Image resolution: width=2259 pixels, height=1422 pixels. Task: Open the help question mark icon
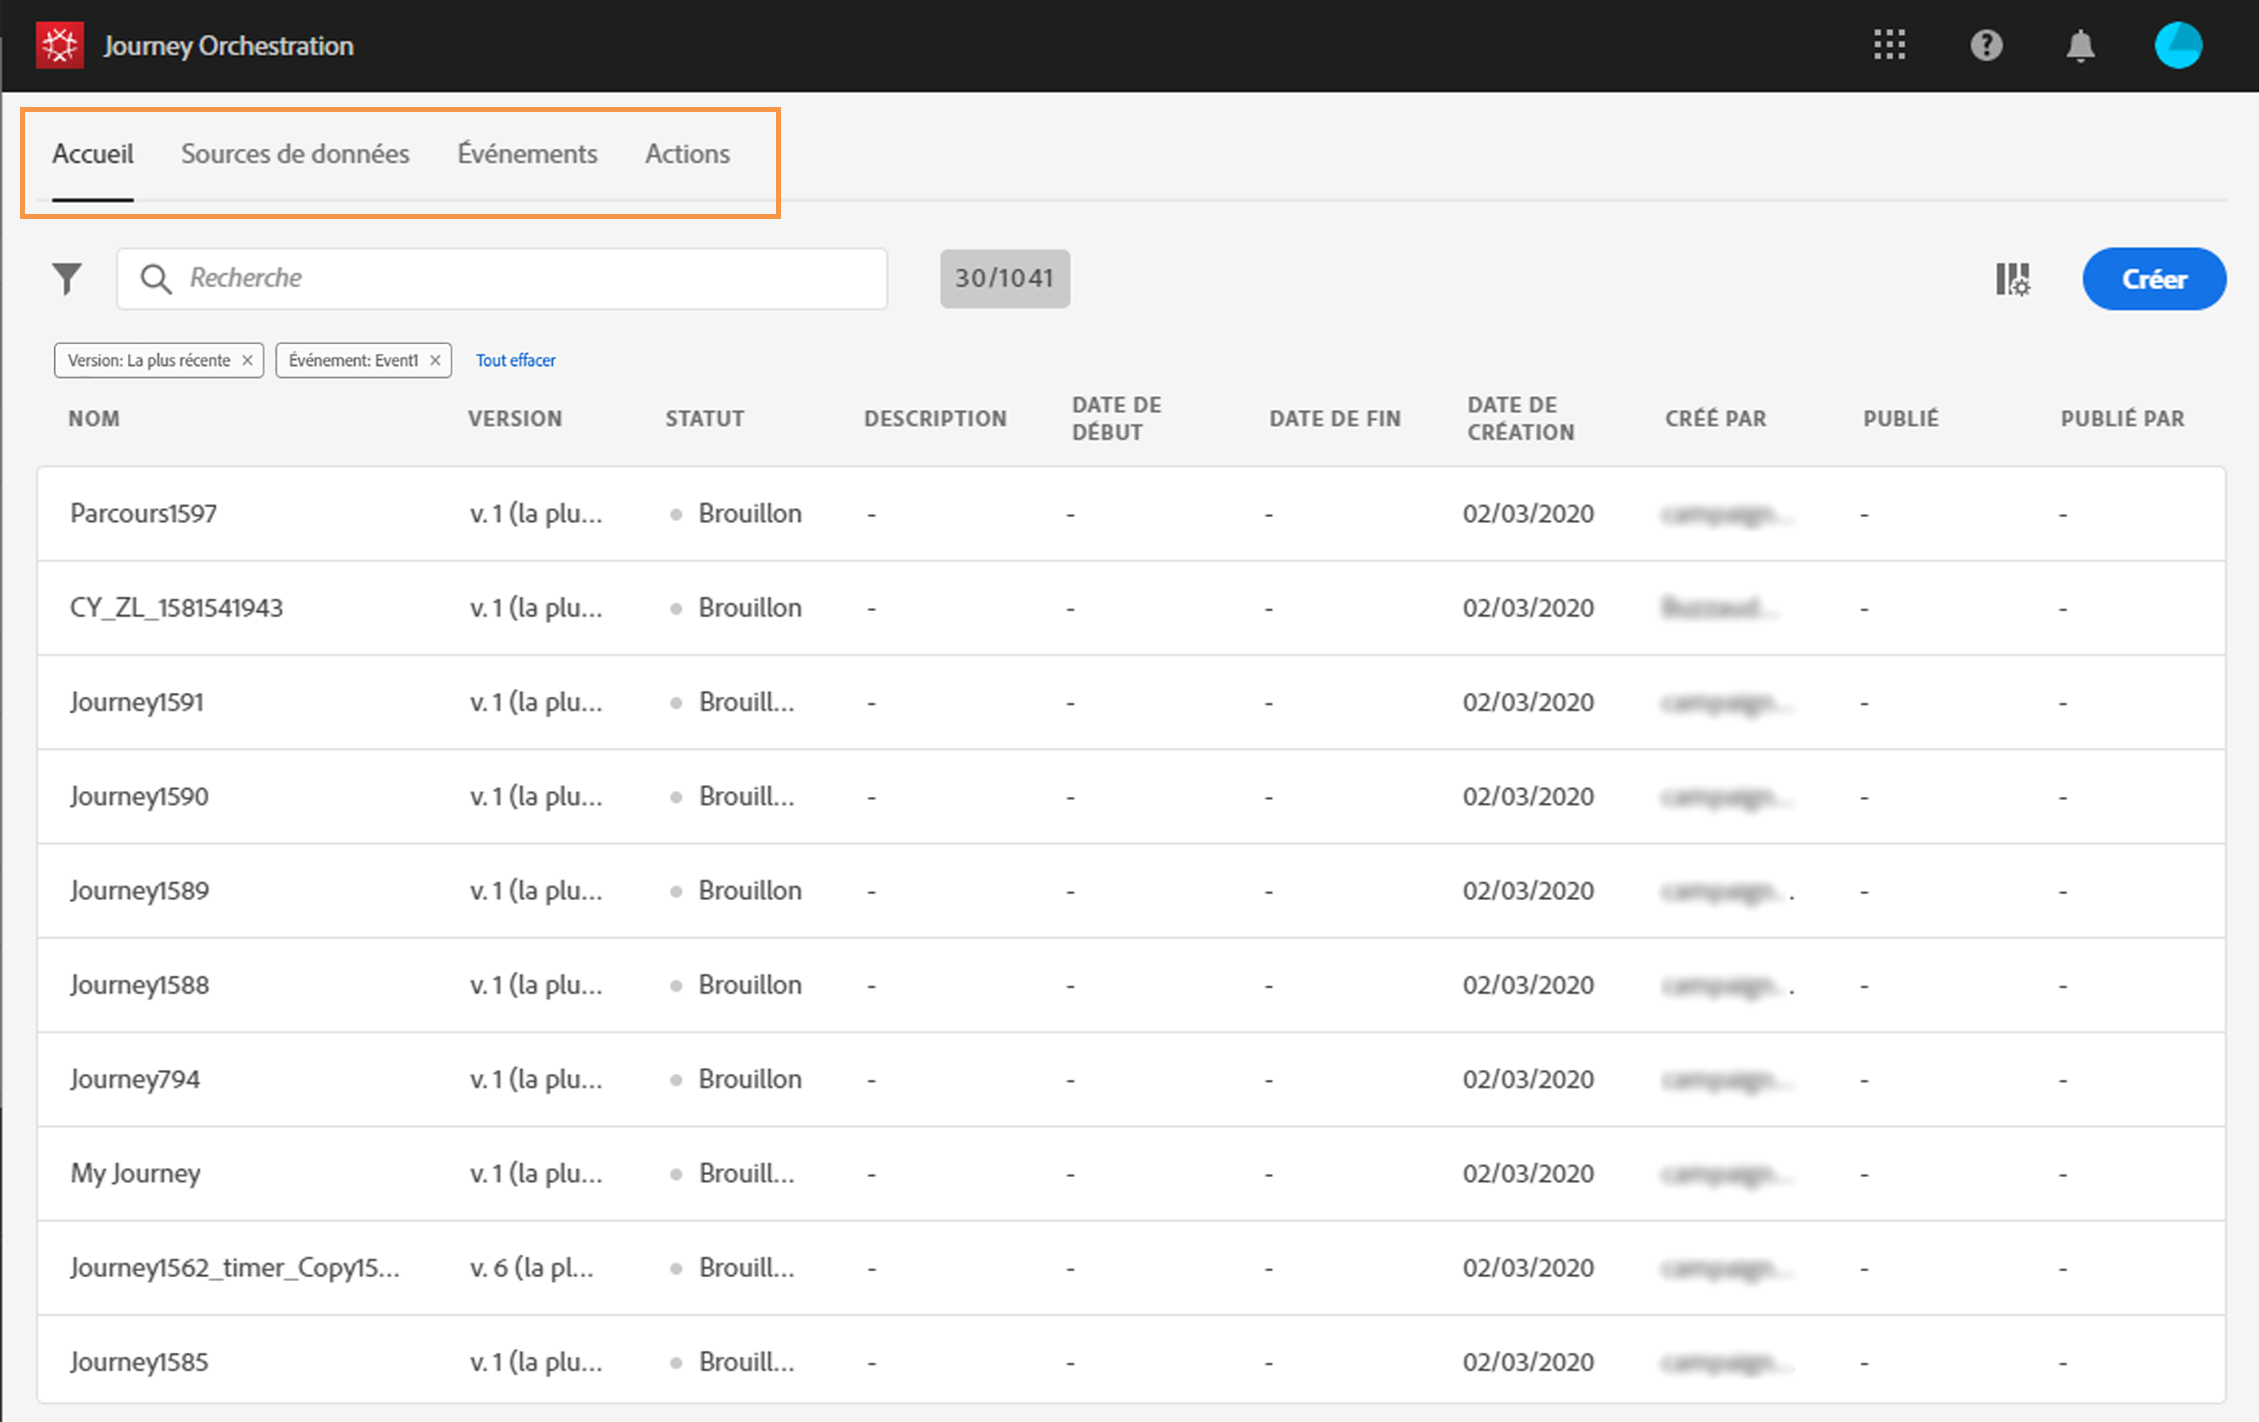[x=1986, y=45]
